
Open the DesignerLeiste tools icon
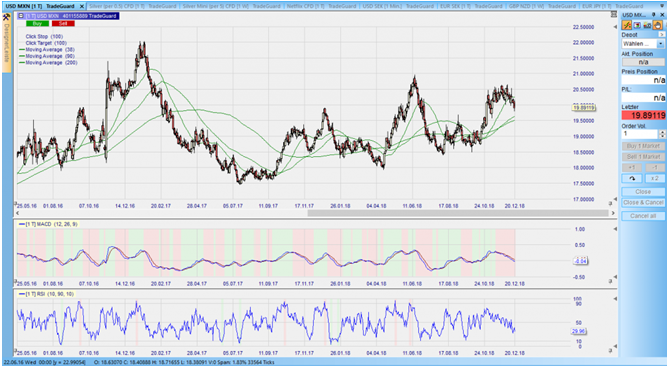pyautogui.click(x=6, y=17)
